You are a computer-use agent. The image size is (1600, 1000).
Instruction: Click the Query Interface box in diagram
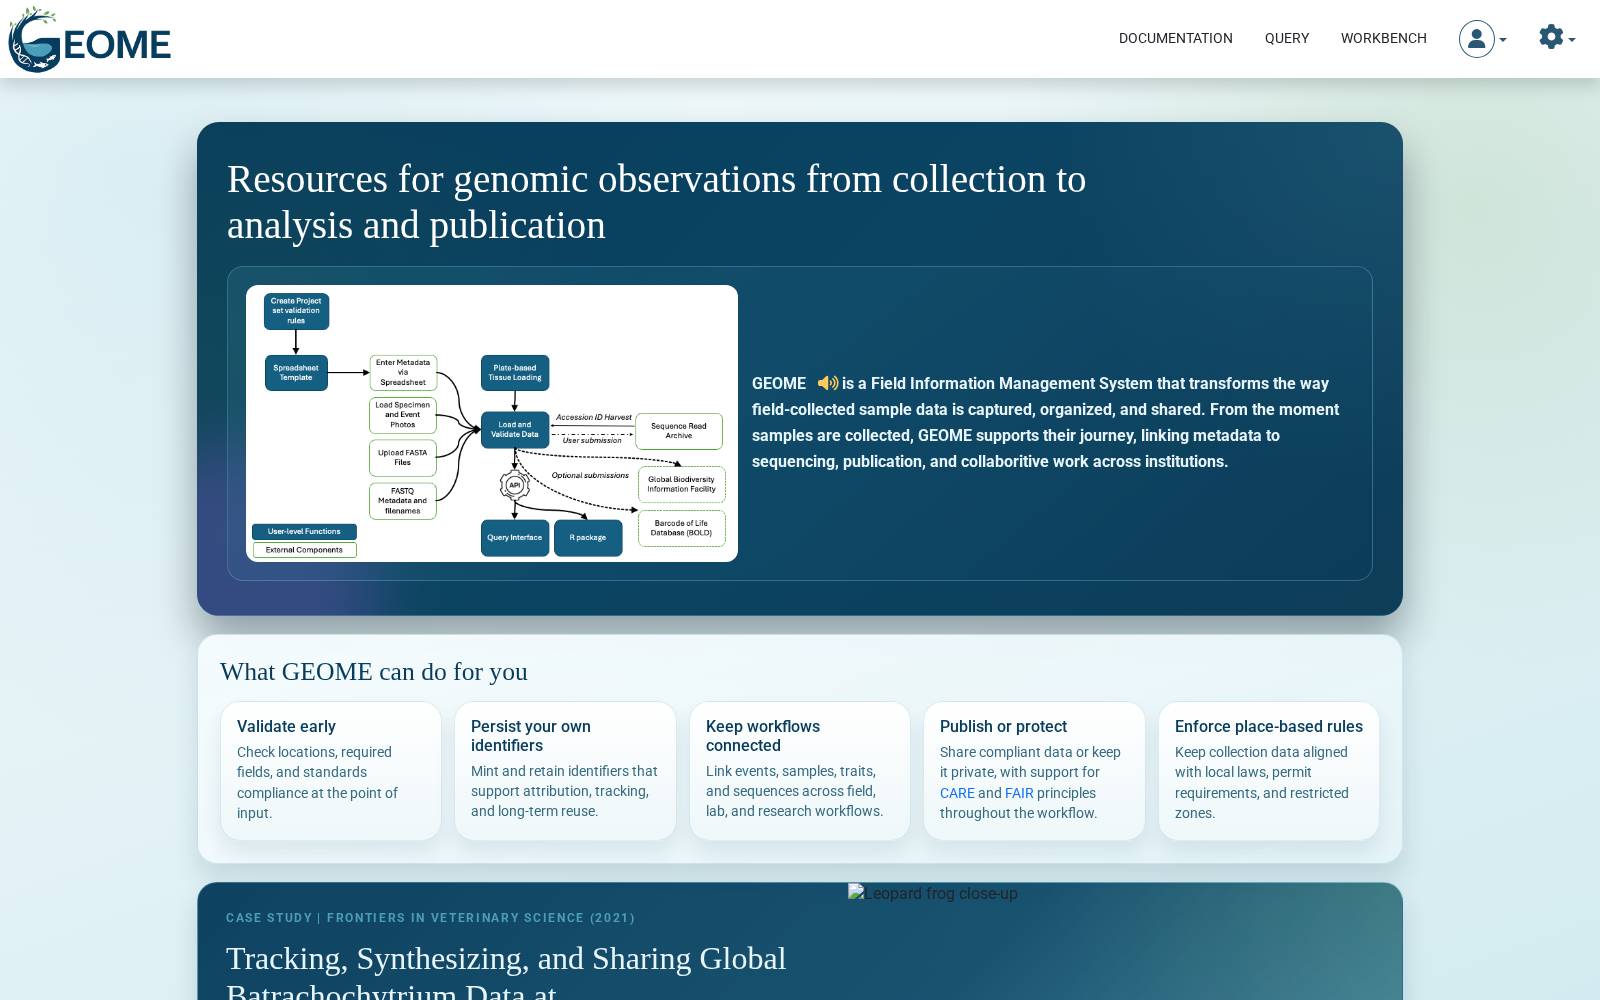click(x=515, y=538)
